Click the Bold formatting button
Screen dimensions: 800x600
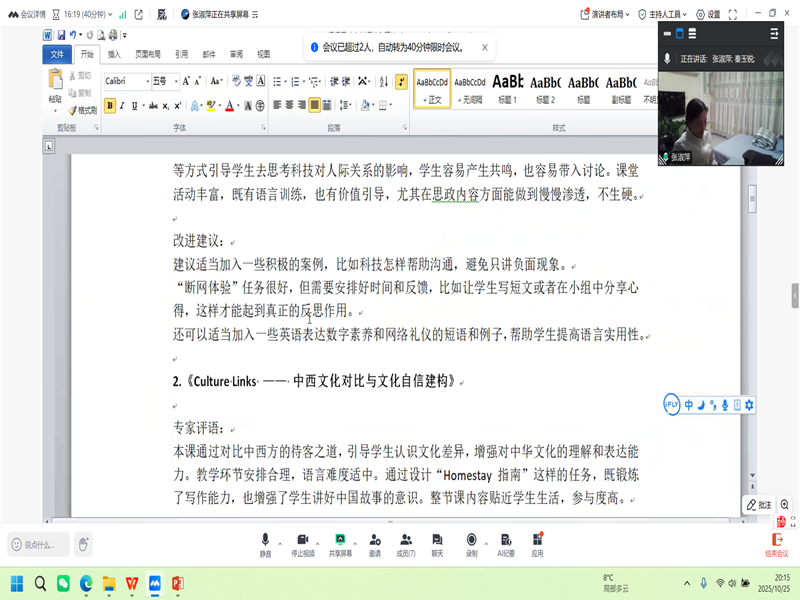click(110, 105)
